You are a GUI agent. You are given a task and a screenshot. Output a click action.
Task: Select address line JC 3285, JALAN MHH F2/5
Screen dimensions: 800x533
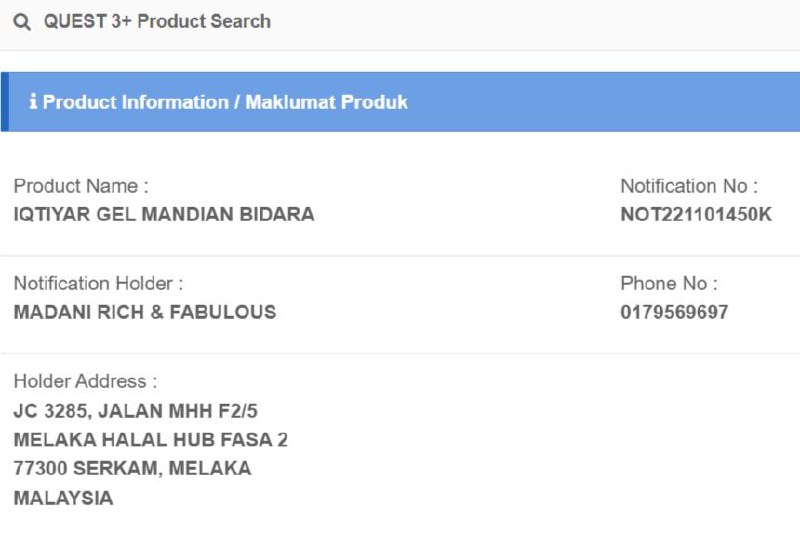pyautogui.click(x=137, y=410)
